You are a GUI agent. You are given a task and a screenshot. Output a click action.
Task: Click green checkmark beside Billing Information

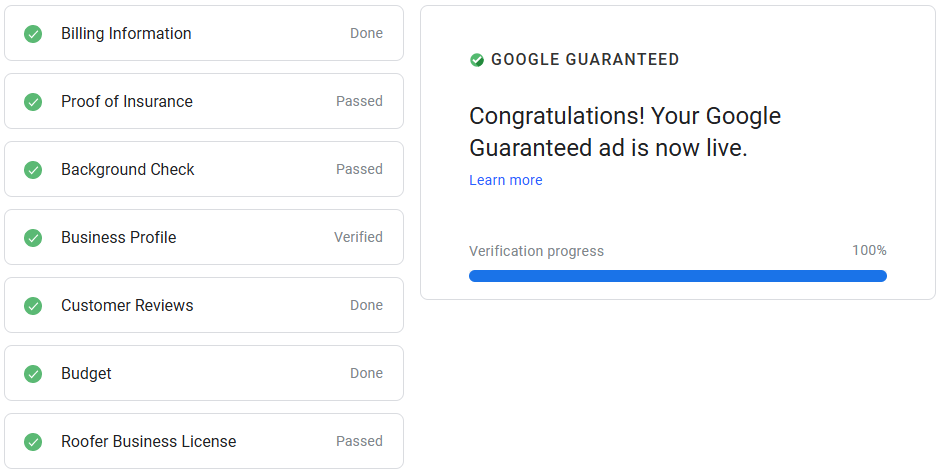click(33, 34)
